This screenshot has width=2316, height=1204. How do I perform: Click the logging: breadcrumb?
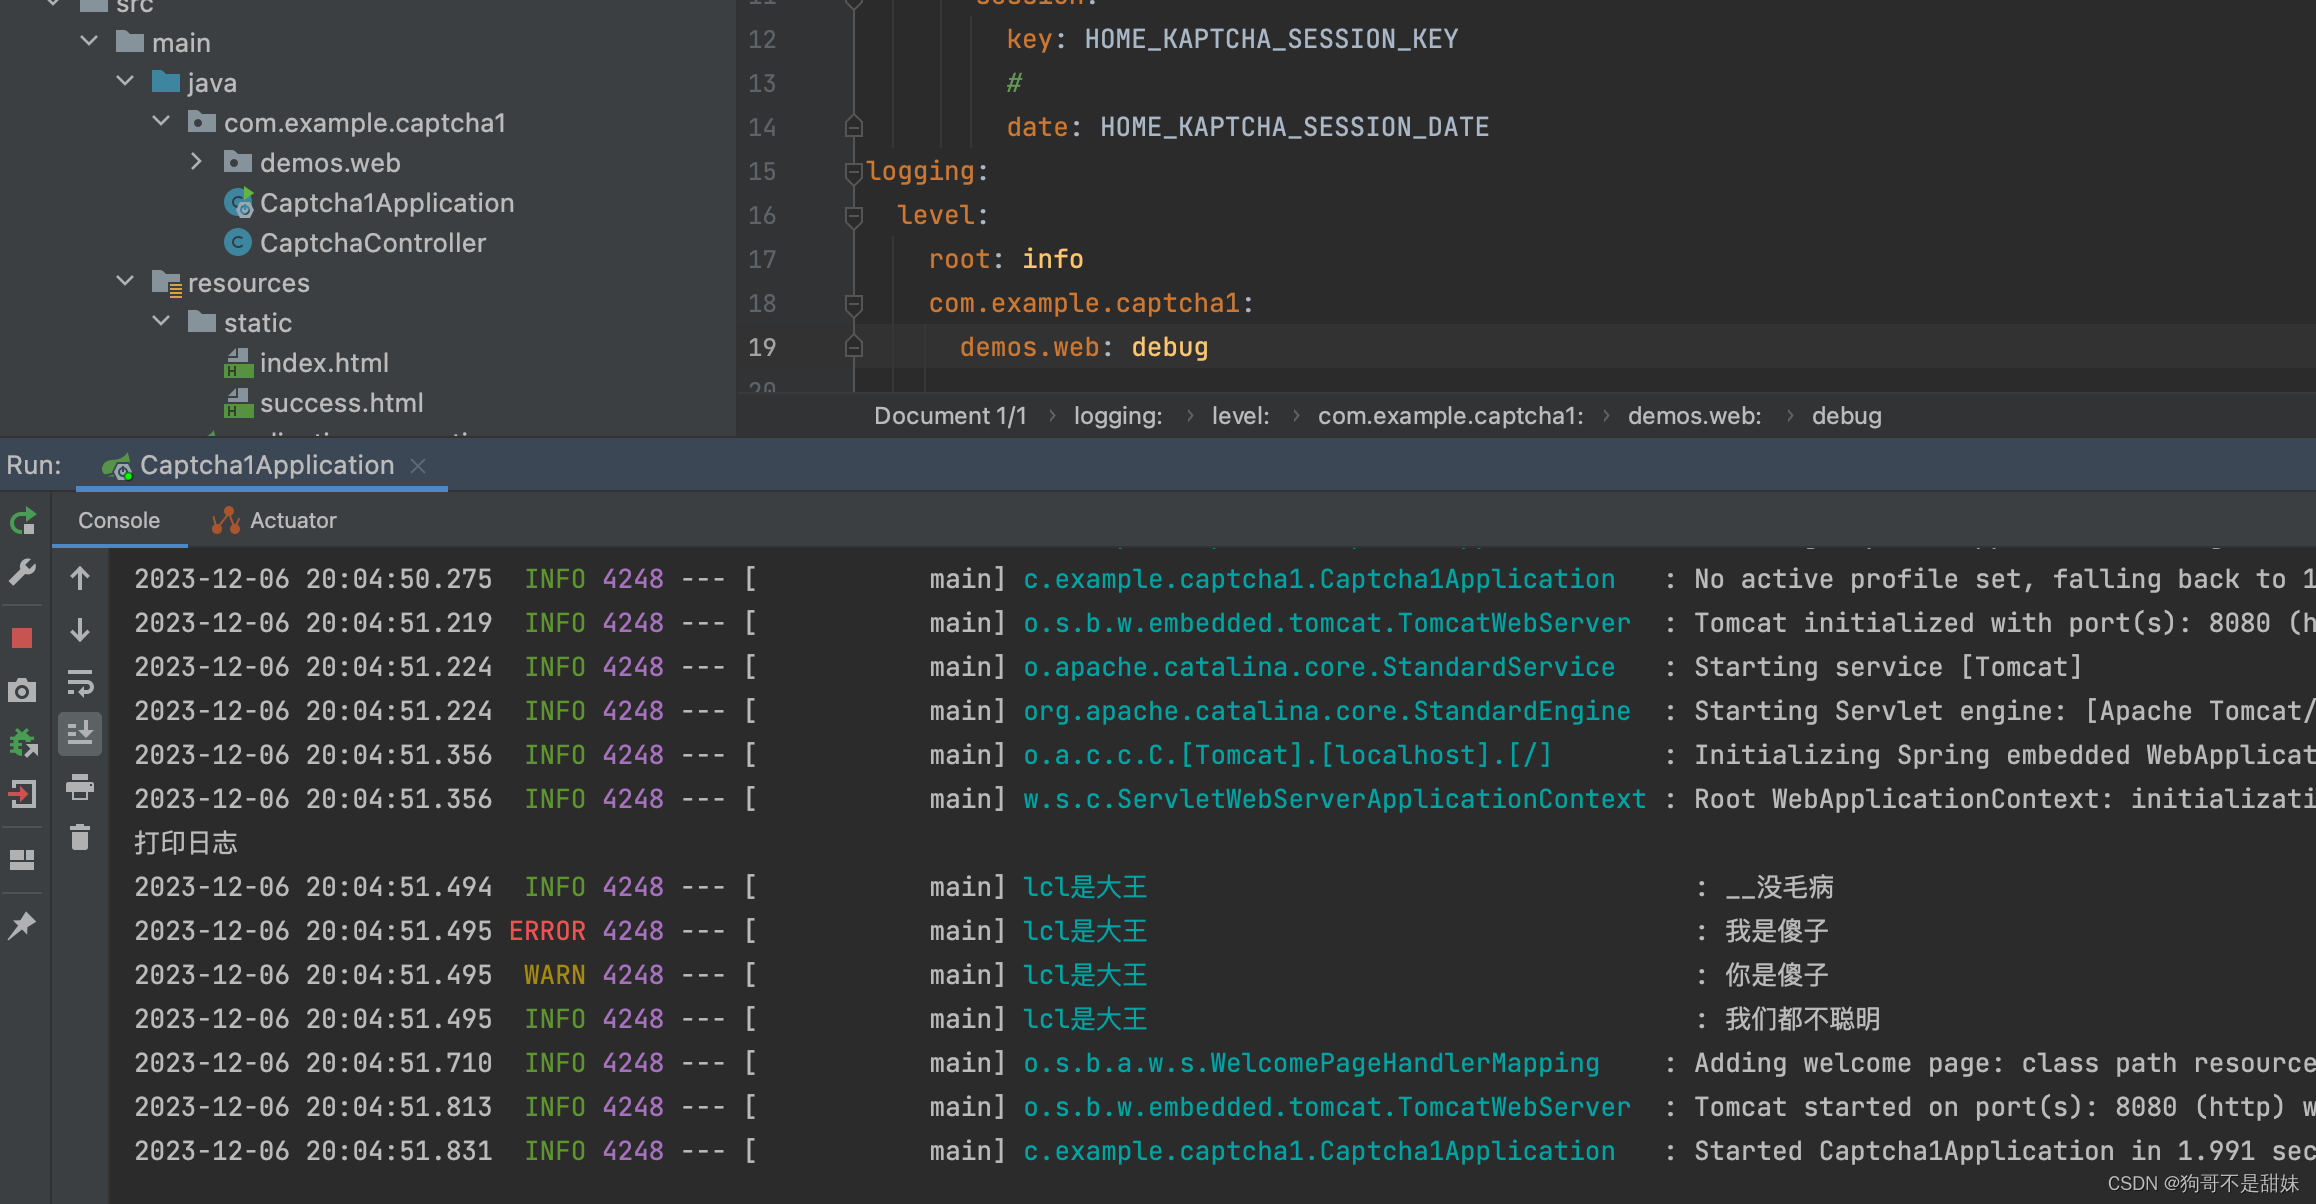1118,416
